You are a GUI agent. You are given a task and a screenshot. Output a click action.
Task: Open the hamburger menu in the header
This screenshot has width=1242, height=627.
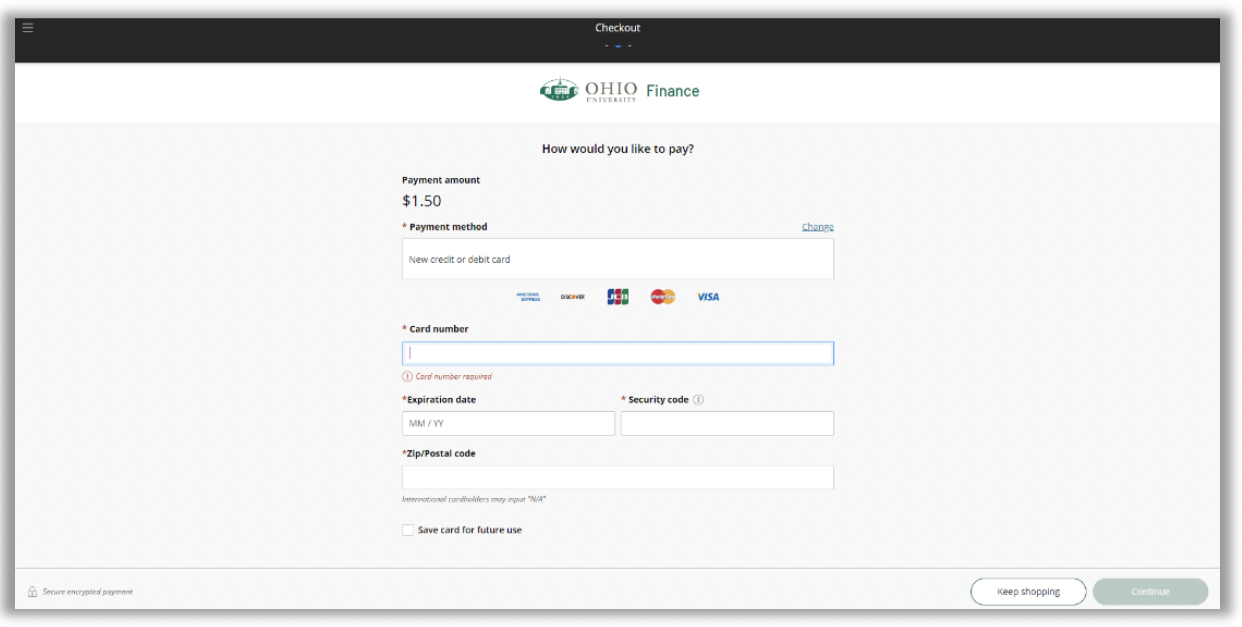point(28,27)
